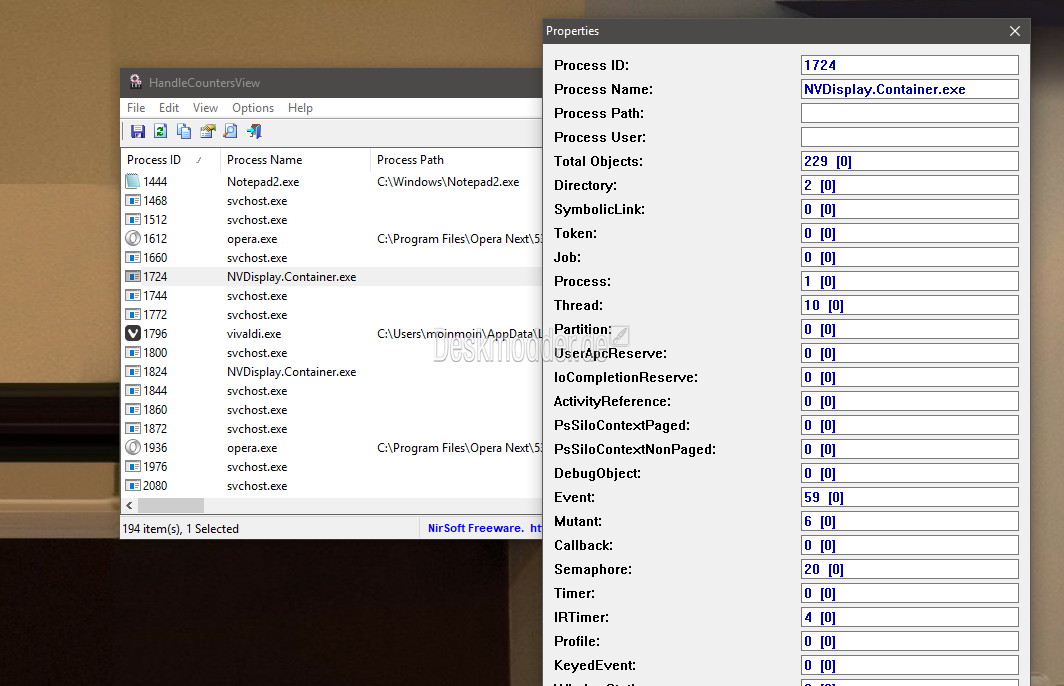Open the File menu
This screenshot has width=1064, height=686.
136,108
